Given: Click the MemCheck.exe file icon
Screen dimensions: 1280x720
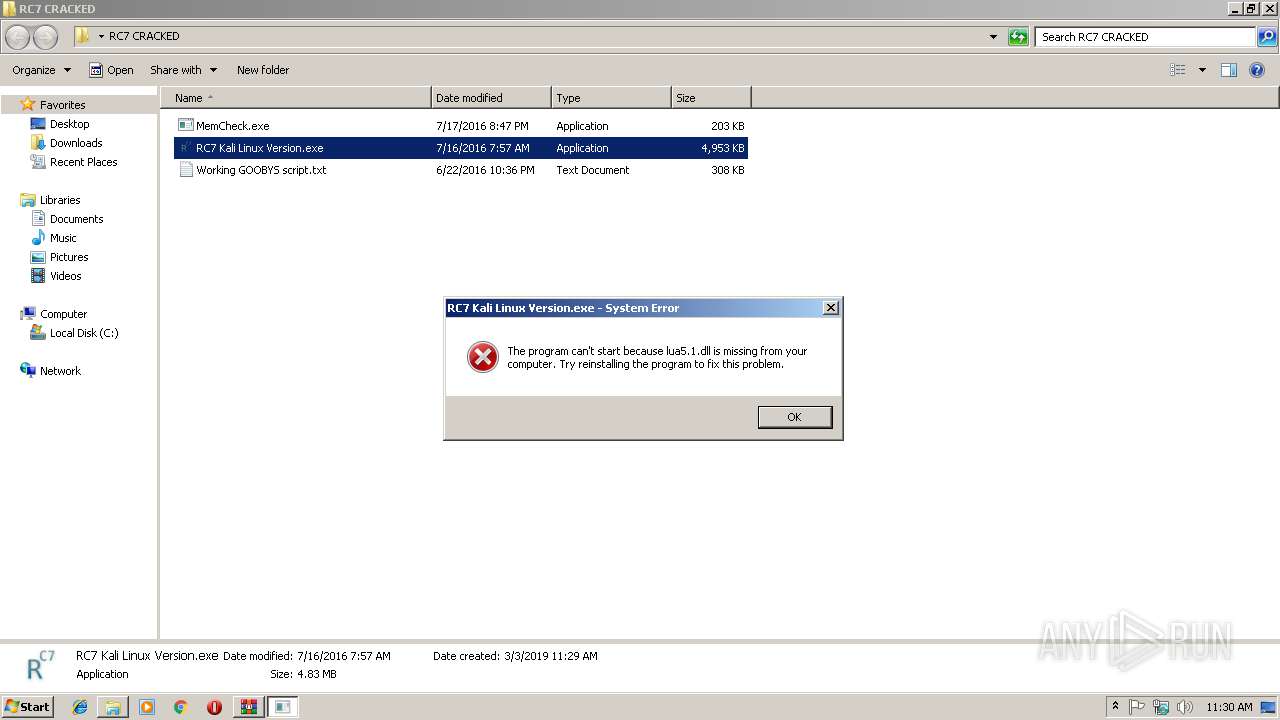Looking at the screenshot, I should (185, 126).
